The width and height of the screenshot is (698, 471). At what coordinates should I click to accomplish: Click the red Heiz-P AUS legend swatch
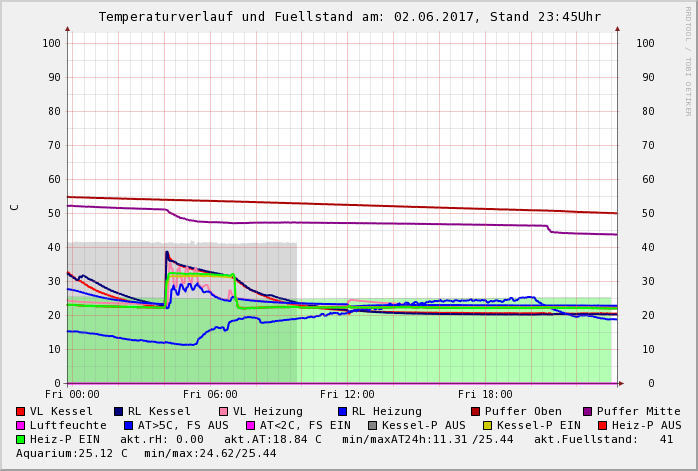[x=601, y=425]
